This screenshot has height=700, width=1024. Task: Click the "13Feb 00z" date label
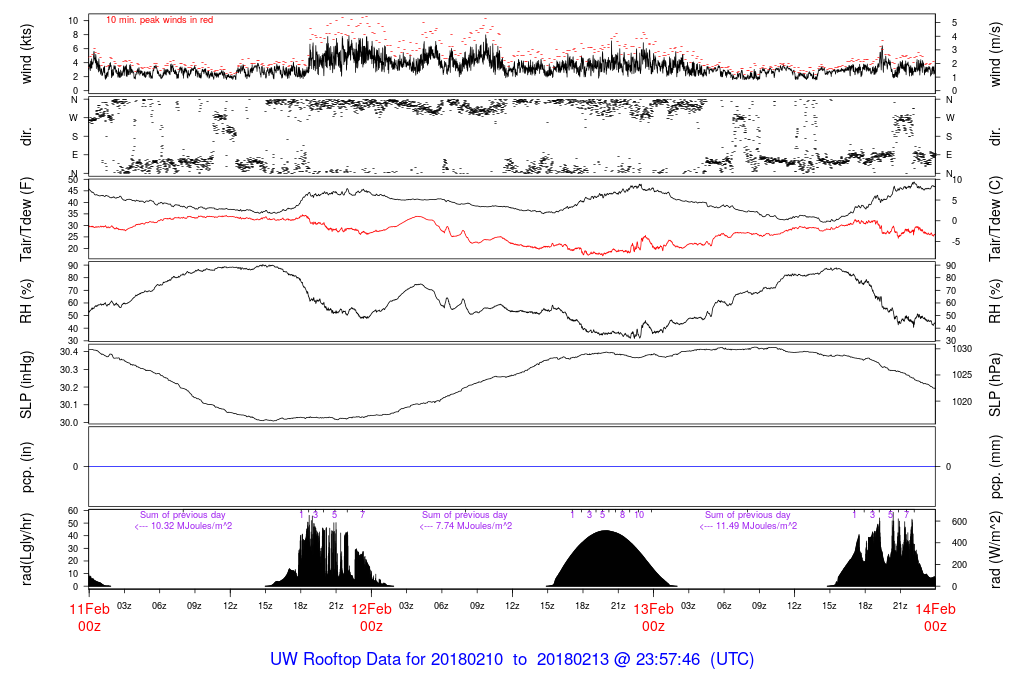click(653, 617)
